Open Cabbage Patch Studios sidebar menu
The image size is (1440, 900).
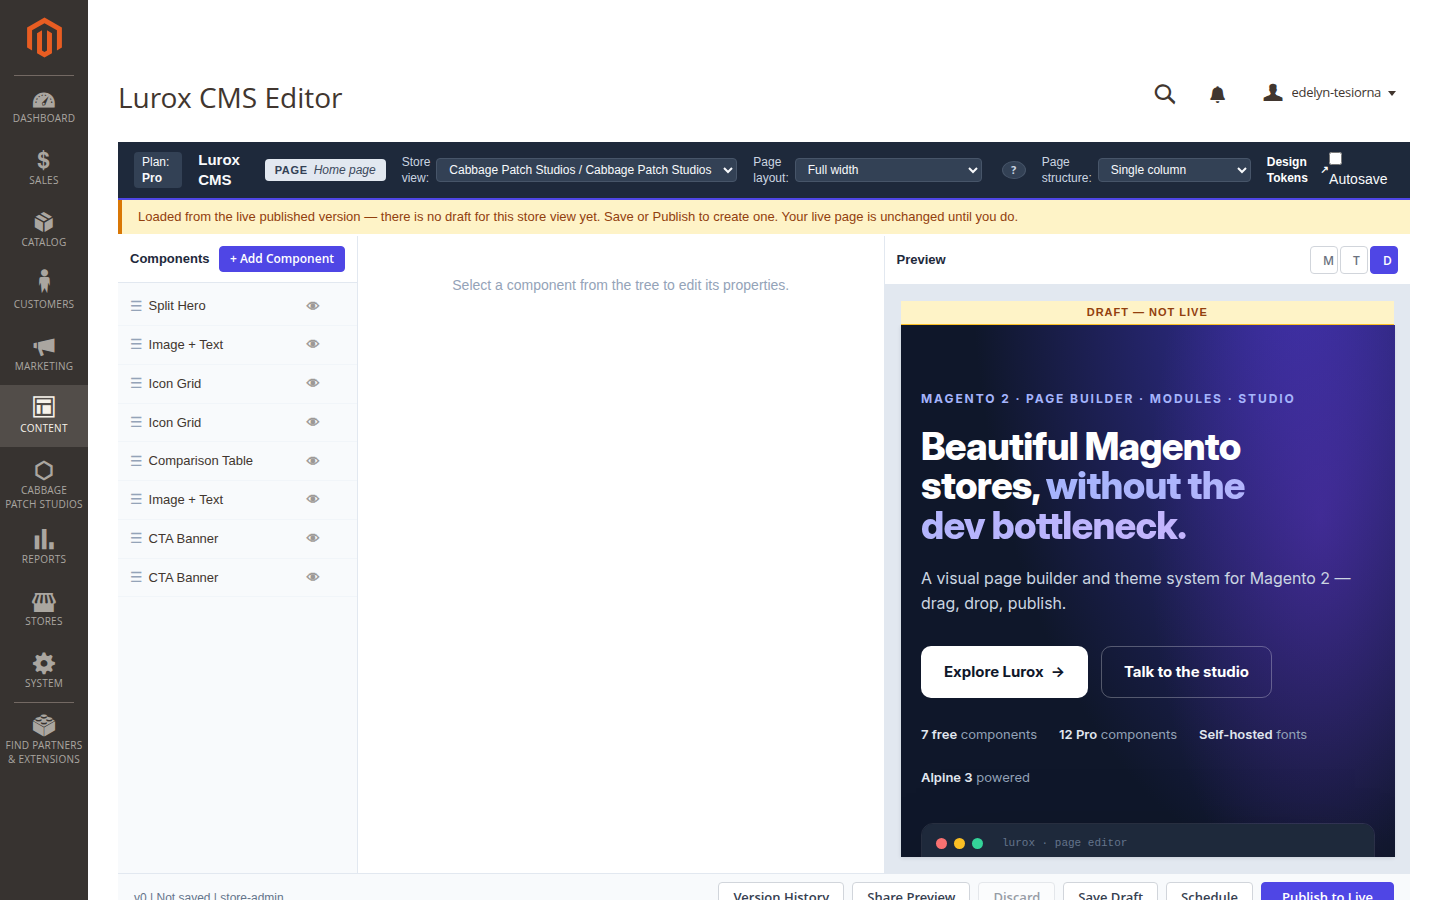point(44,485)
